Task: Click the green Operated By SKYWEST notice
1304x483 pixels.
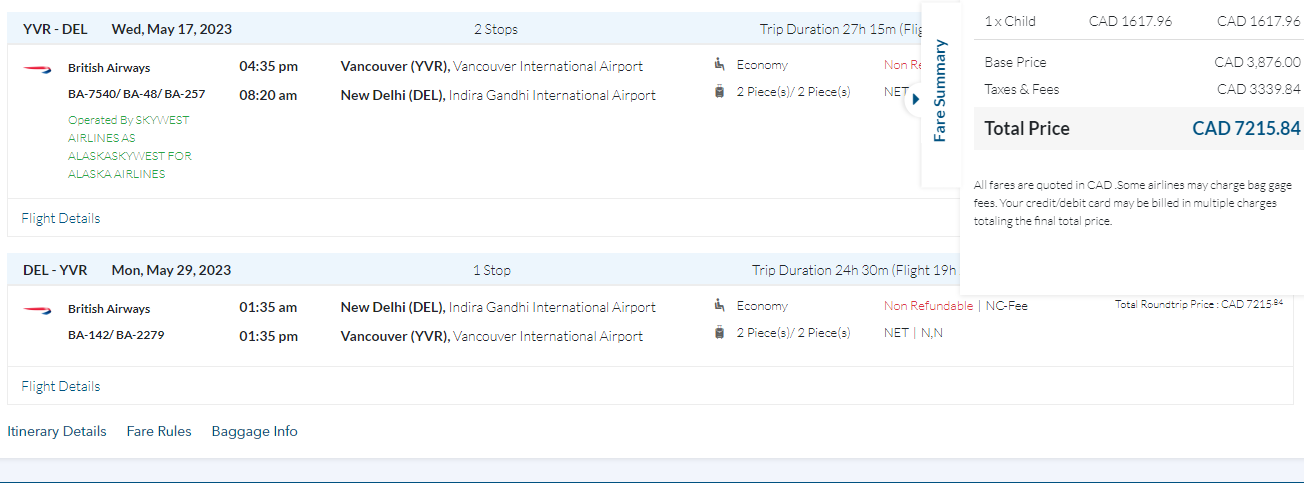Action: 129,147
